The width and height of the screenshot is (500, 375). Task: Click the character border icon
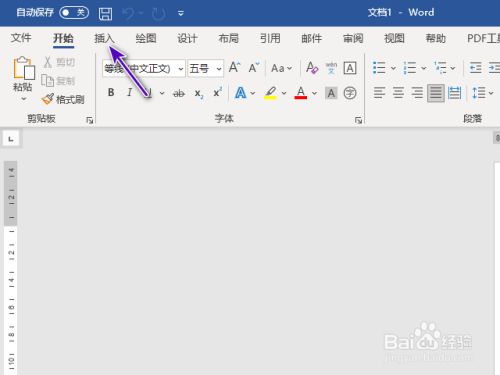click(x=350, y=68)
